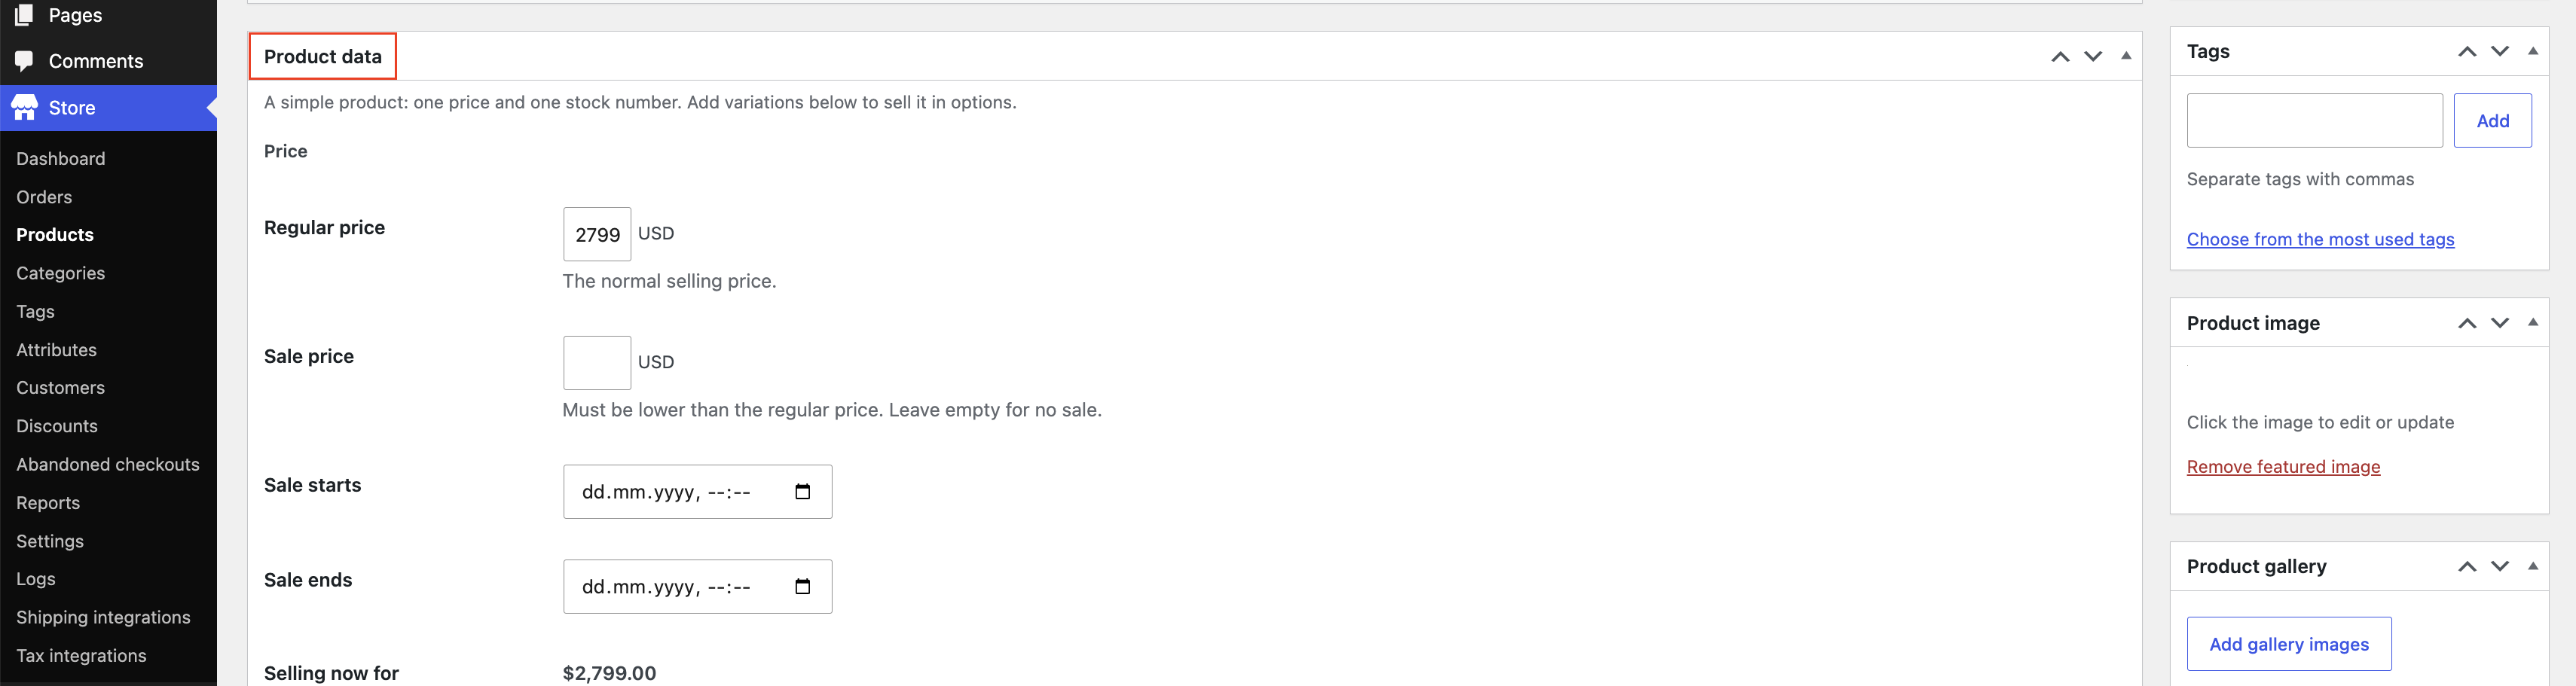Open Abandoned checkouts page
The width and height of the screenshot is (2576, 686).
tap(108, 465)
